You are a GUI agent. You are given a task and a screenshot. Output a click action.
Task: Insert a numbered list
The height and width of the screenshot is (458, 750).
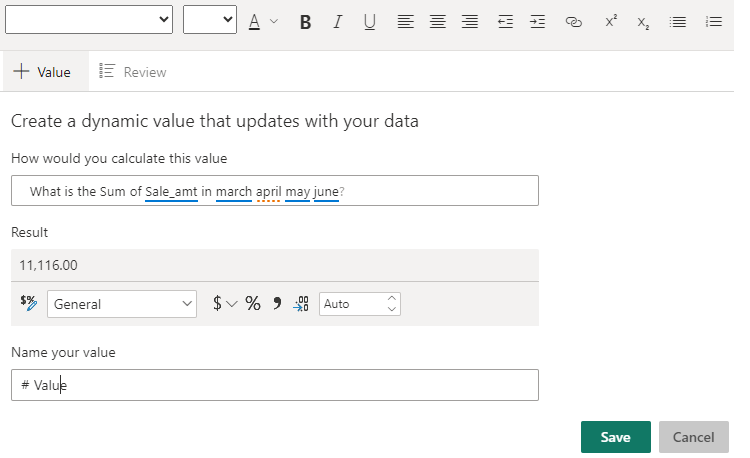[713, 21]
